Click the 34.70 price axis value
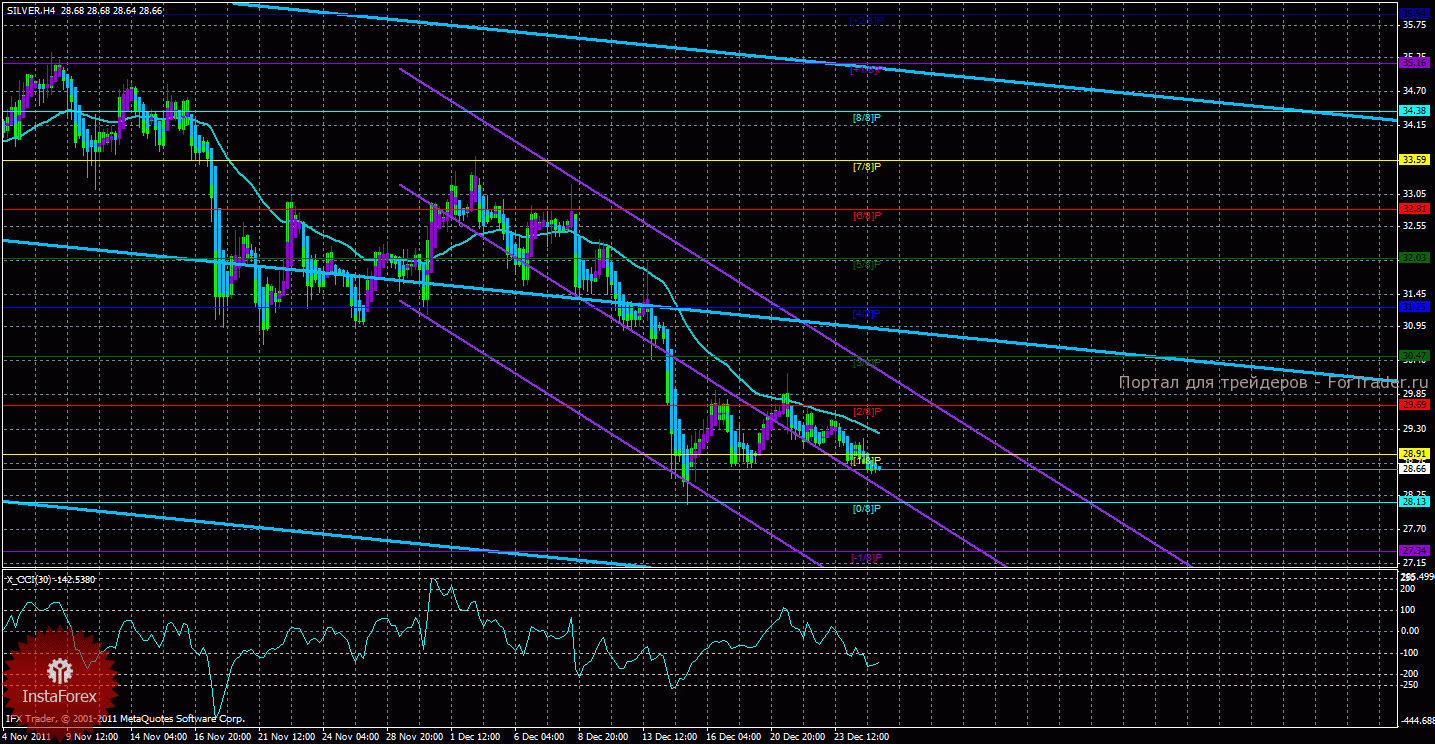This screenshot has width=1435, height=744. 1414,90
